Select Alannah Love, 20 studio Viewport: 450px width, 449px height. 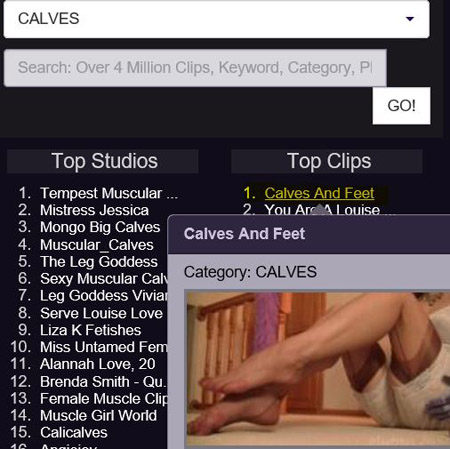coord(98,364)
